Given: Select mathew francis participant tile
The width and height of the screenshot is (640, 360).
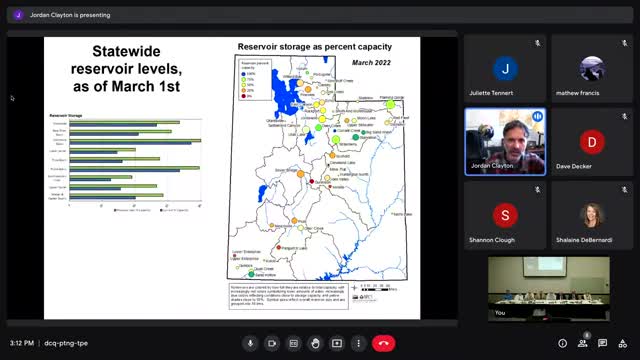Looking at the screenshot, I should [592, 69].
